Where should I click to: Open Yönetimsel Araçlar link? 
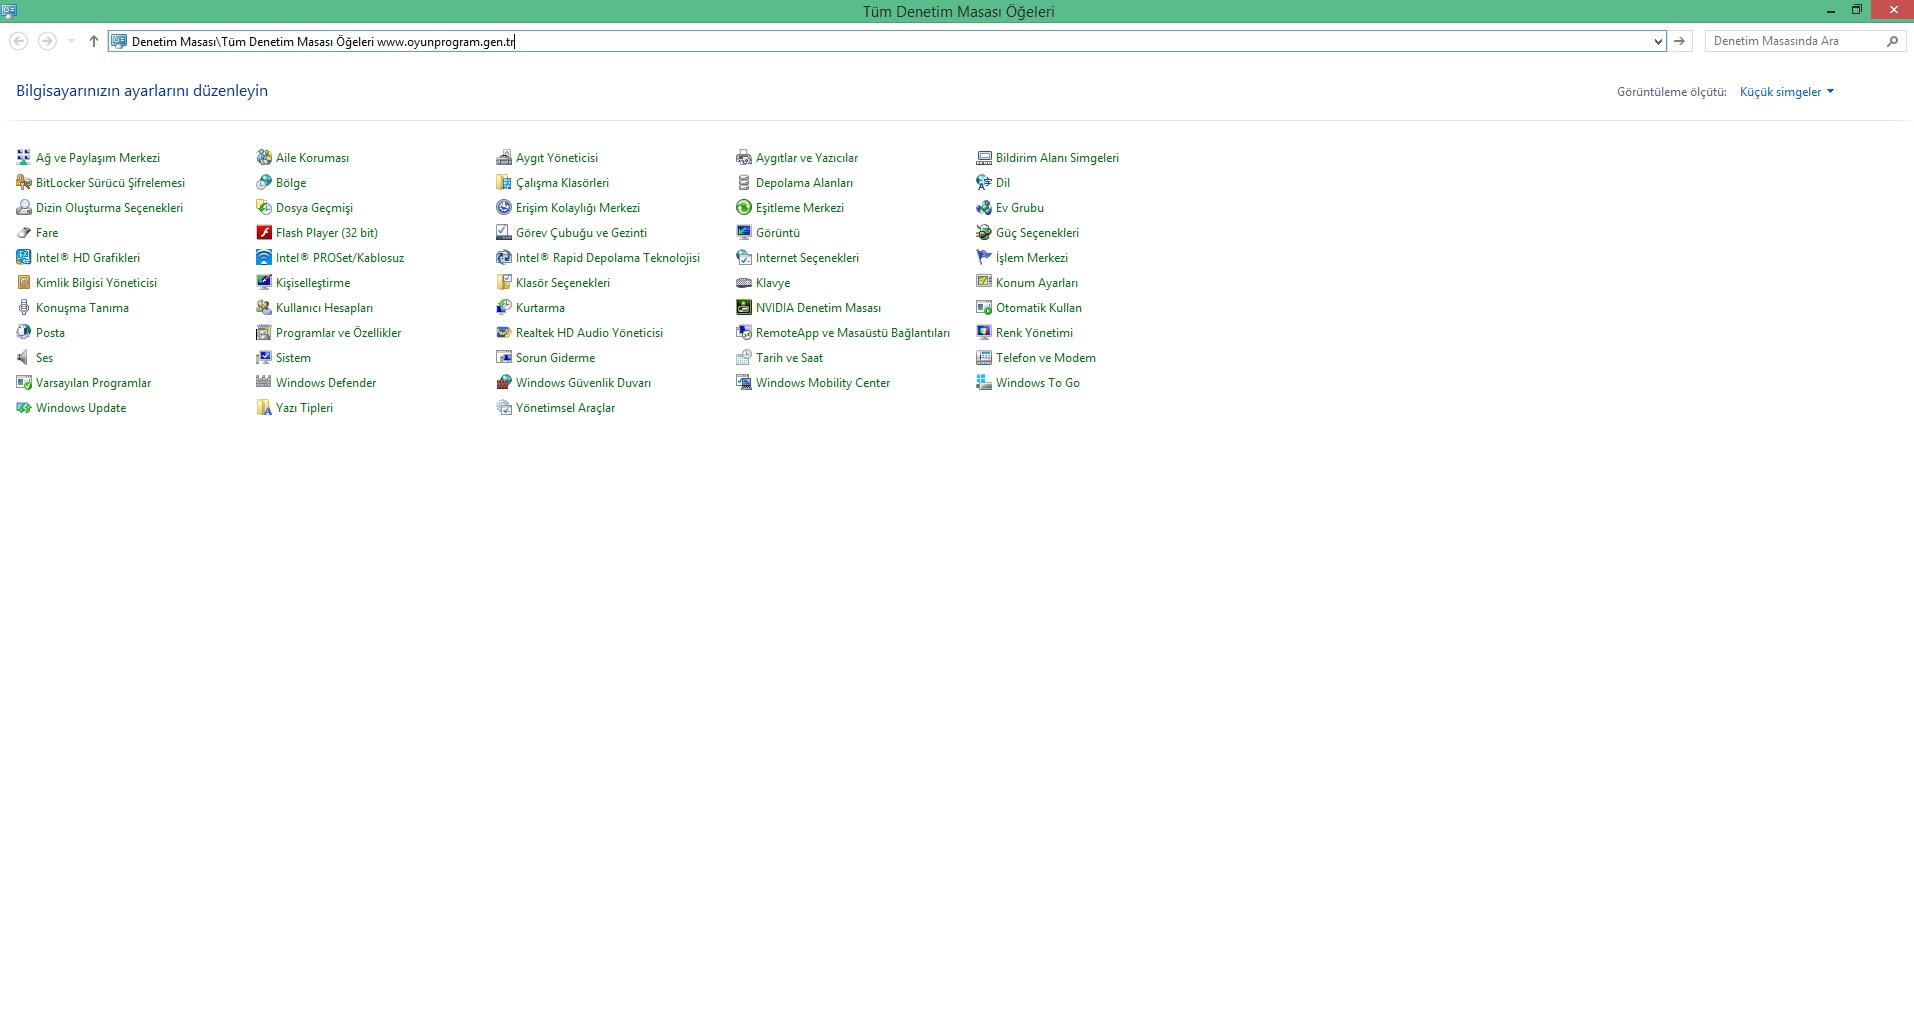[x=565, y=408]
